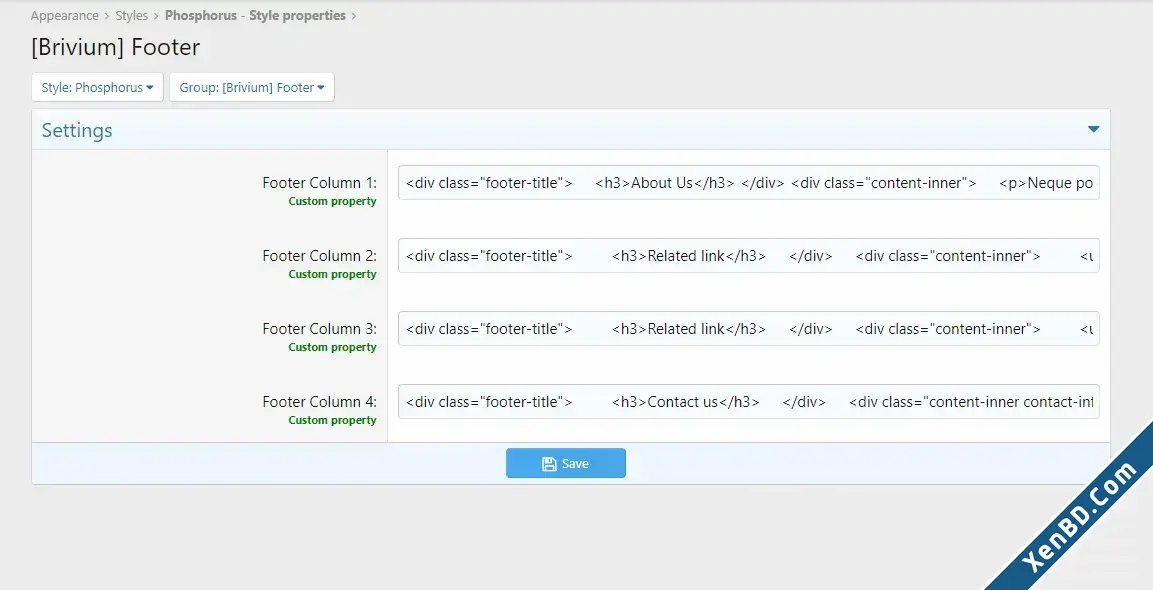Screen dimensions: 1153x590
Task: Click the Footer Column 2 label
Action: (x=319, y=255)
